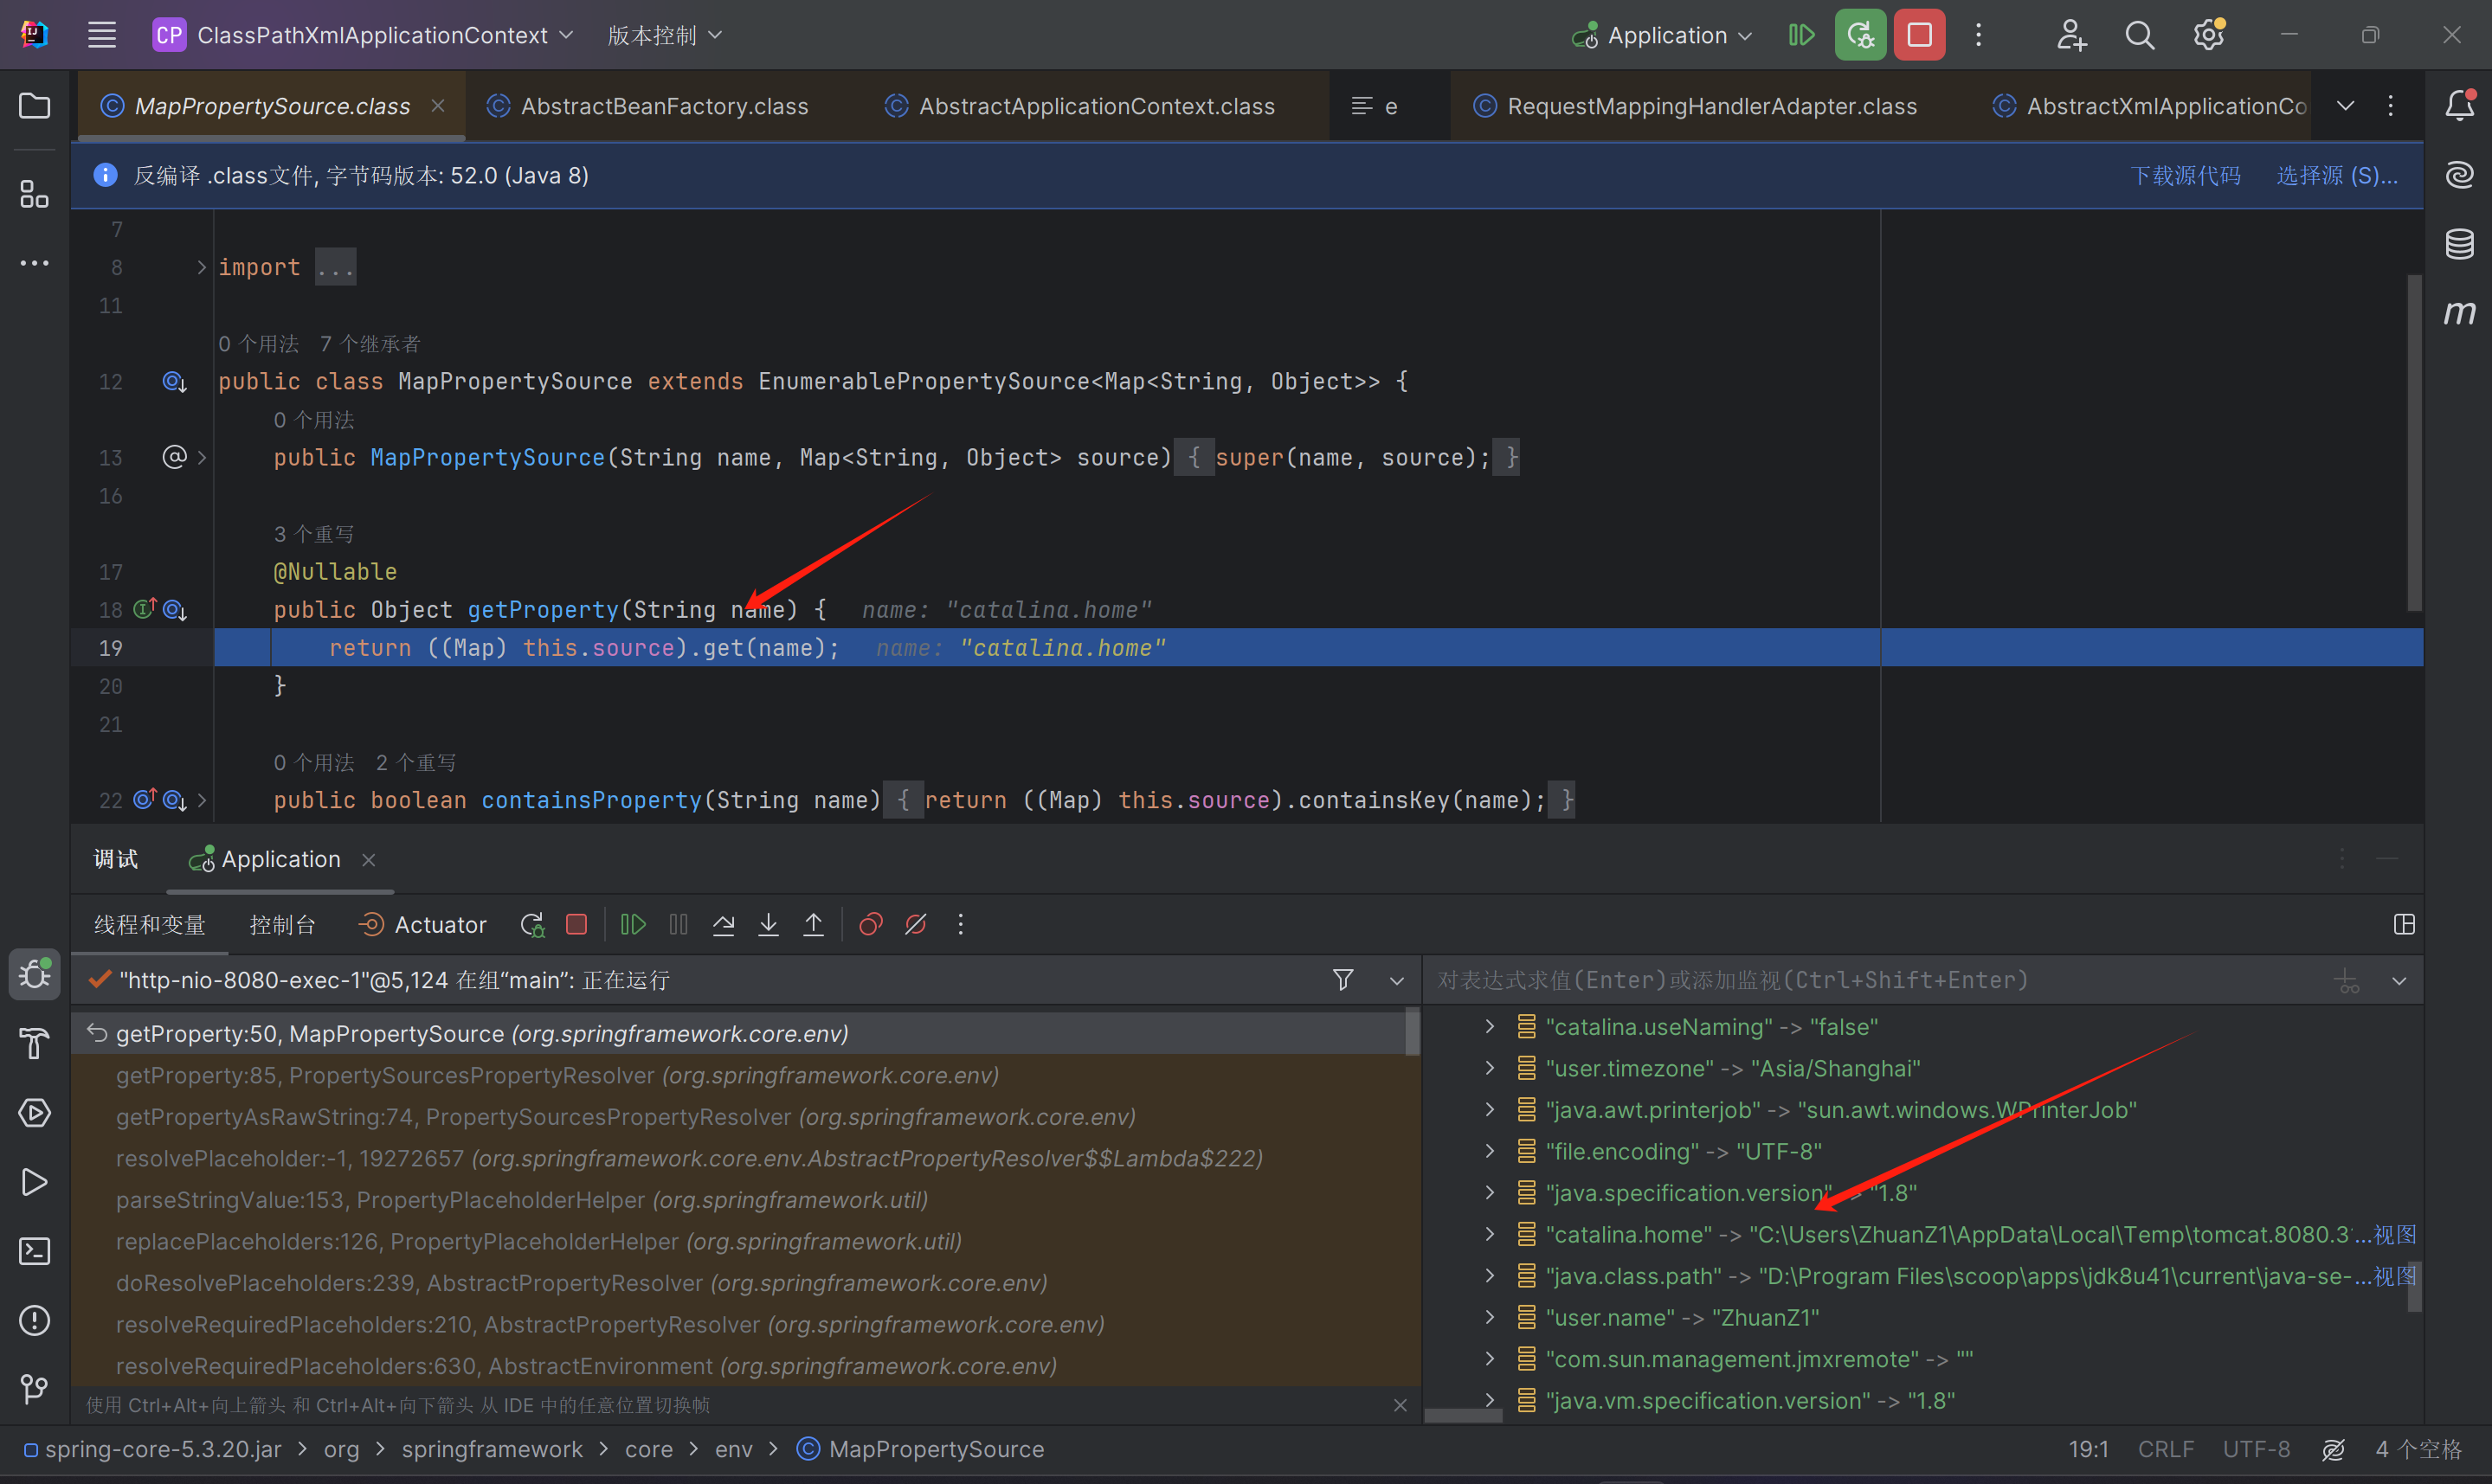
Task: Open the Database tool window
Action: [2459, 244]
